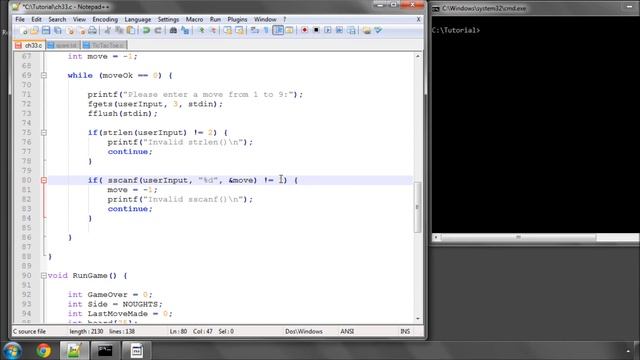
Task: Collapse the strlen if-block at line 75
Action: pos(44,133)
